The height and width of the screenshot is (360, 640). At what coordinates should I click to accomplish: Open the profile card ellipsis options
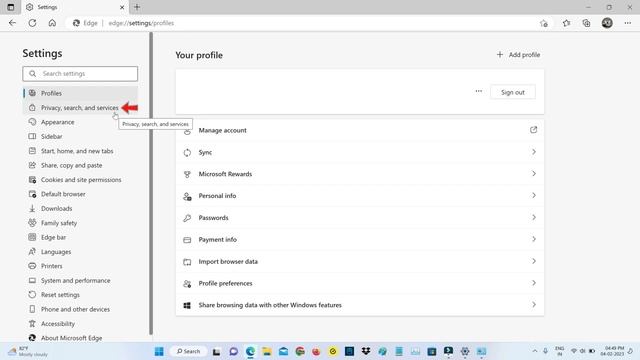[479, 91]
